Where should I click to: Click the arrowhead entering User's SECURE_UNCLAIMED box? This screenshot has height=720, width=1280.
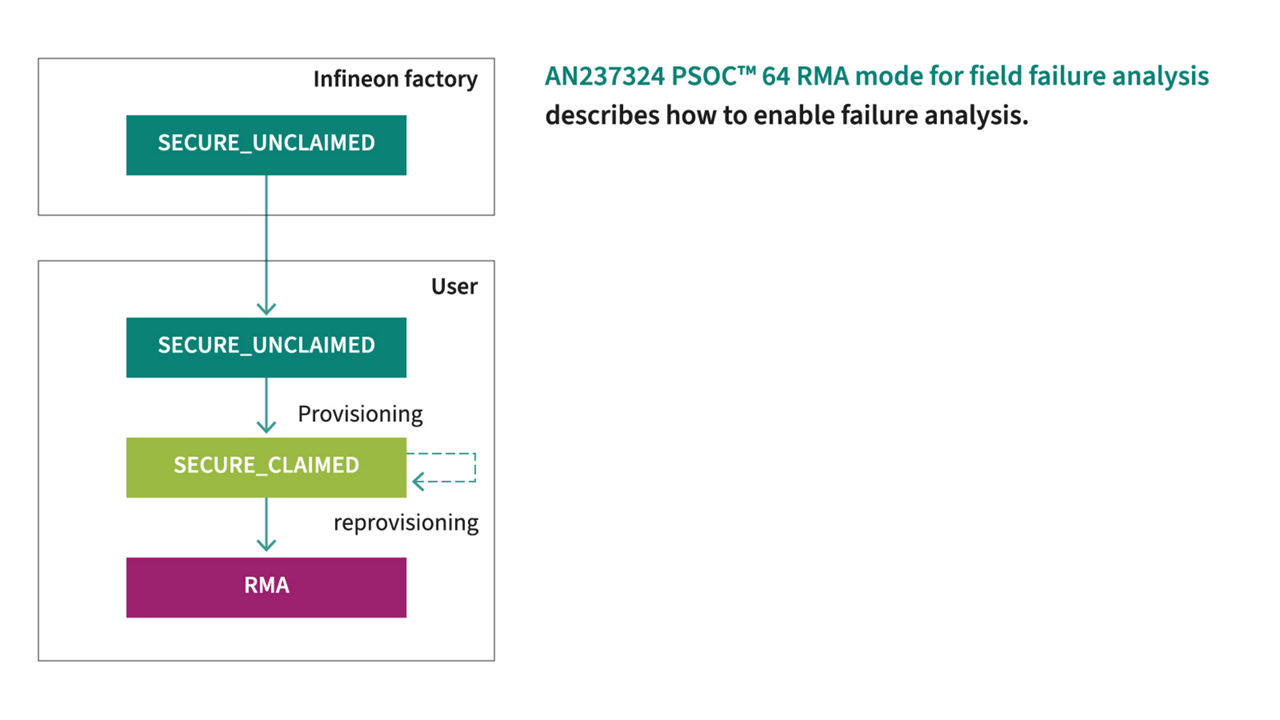click(266, 308)
